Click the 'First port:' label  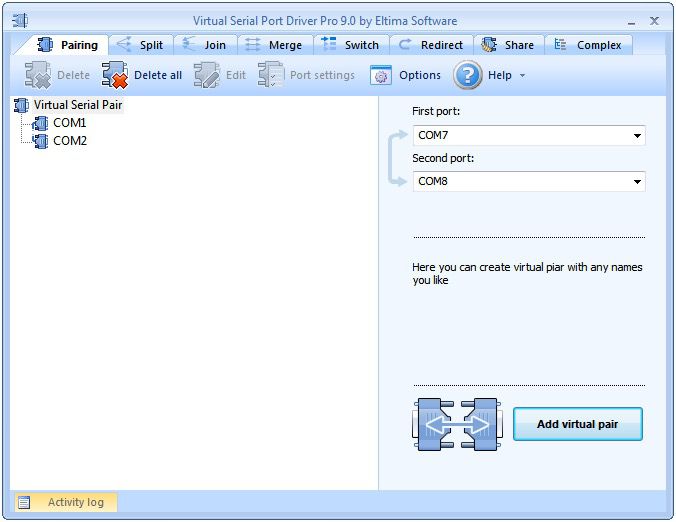[436, 112]
